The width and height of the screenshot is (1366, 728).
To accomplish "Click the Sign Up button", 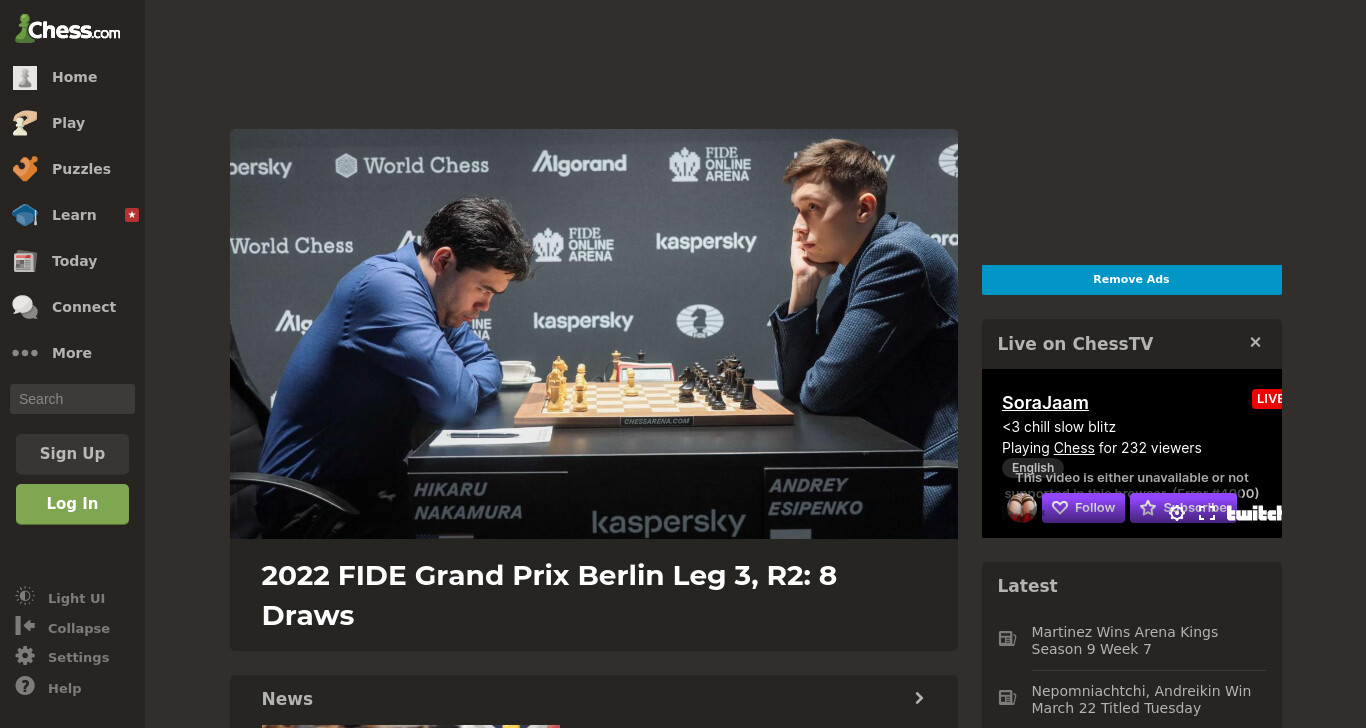I will (72, 453).
